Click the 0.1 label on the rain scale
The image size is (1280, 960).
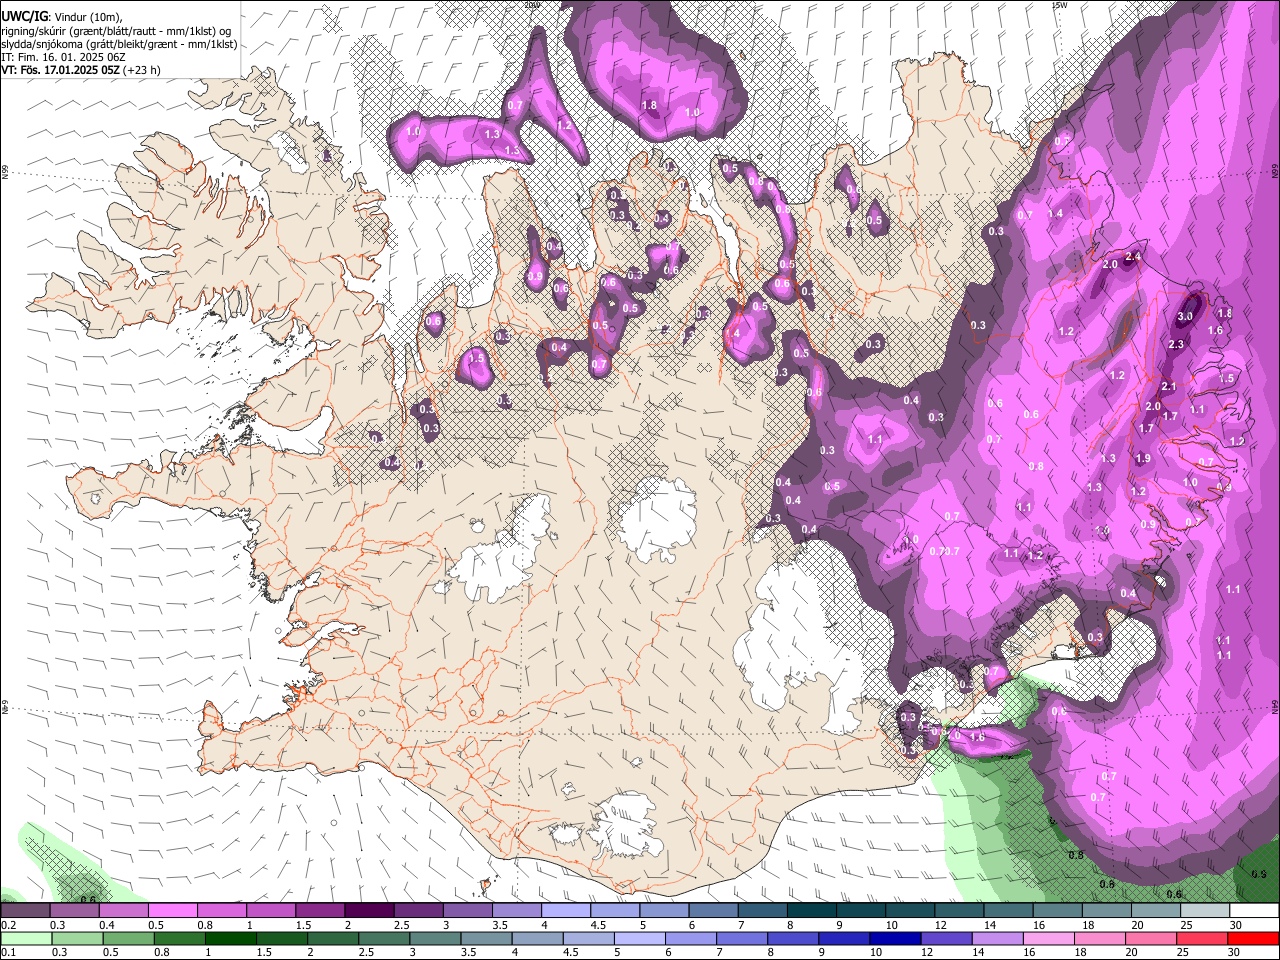click(x=8, y=952)
